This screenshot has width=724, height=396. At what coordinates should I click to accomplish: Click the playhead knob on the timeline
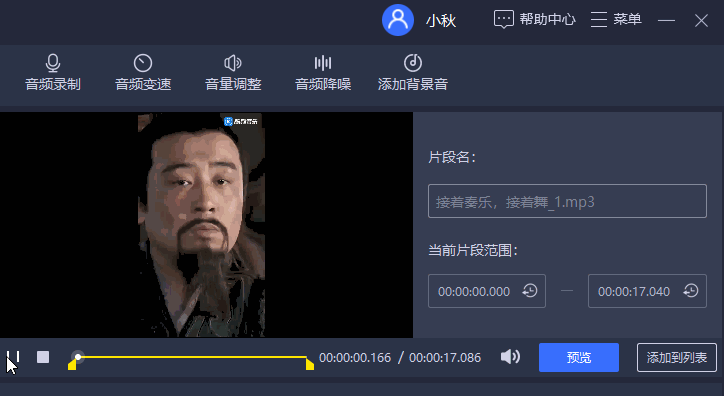[78, 357]
